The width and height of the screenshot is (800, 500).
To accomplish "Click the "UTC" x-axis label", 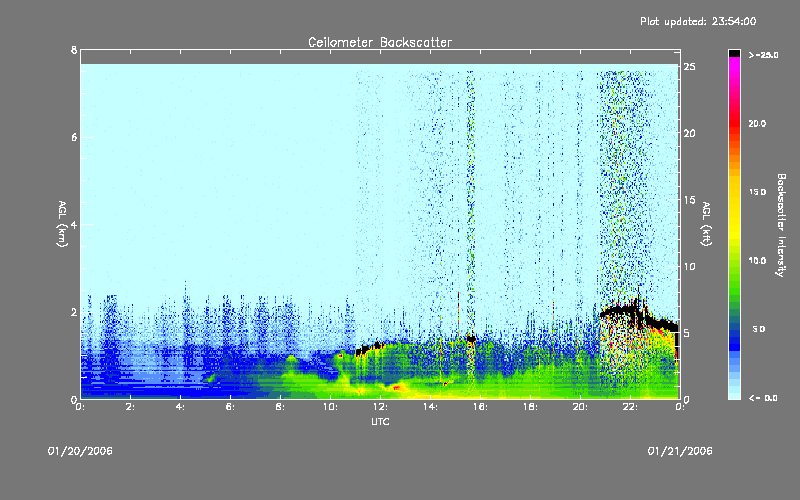I will (x=380, y=421).
